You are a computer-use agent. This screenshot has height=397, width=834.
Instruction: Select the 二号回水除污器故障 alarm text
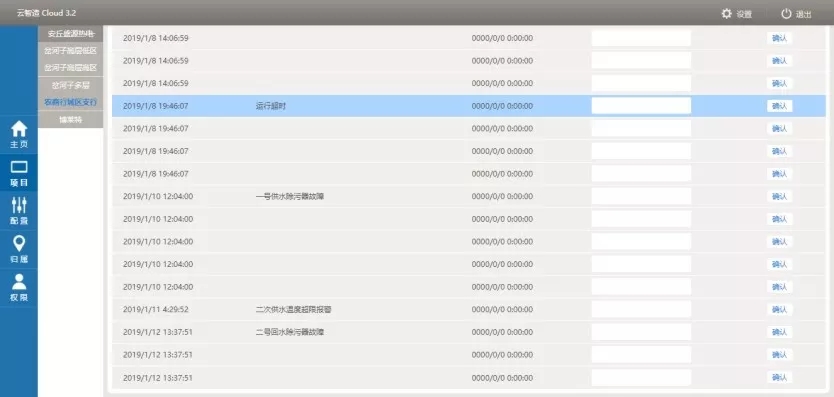click(x=290, y=332)
